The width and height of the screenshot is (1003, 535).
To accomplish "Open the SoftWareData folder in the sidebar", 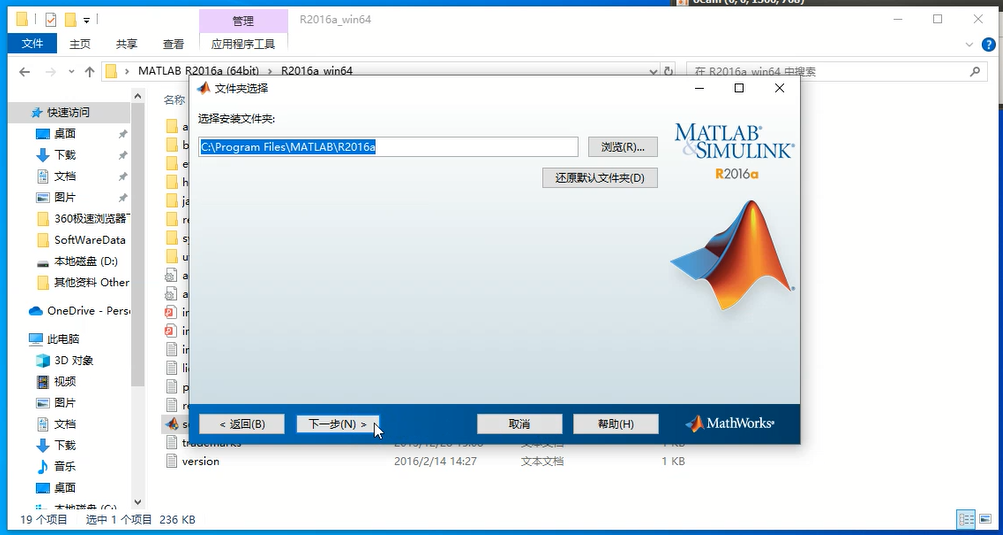I will pos(81,240).
